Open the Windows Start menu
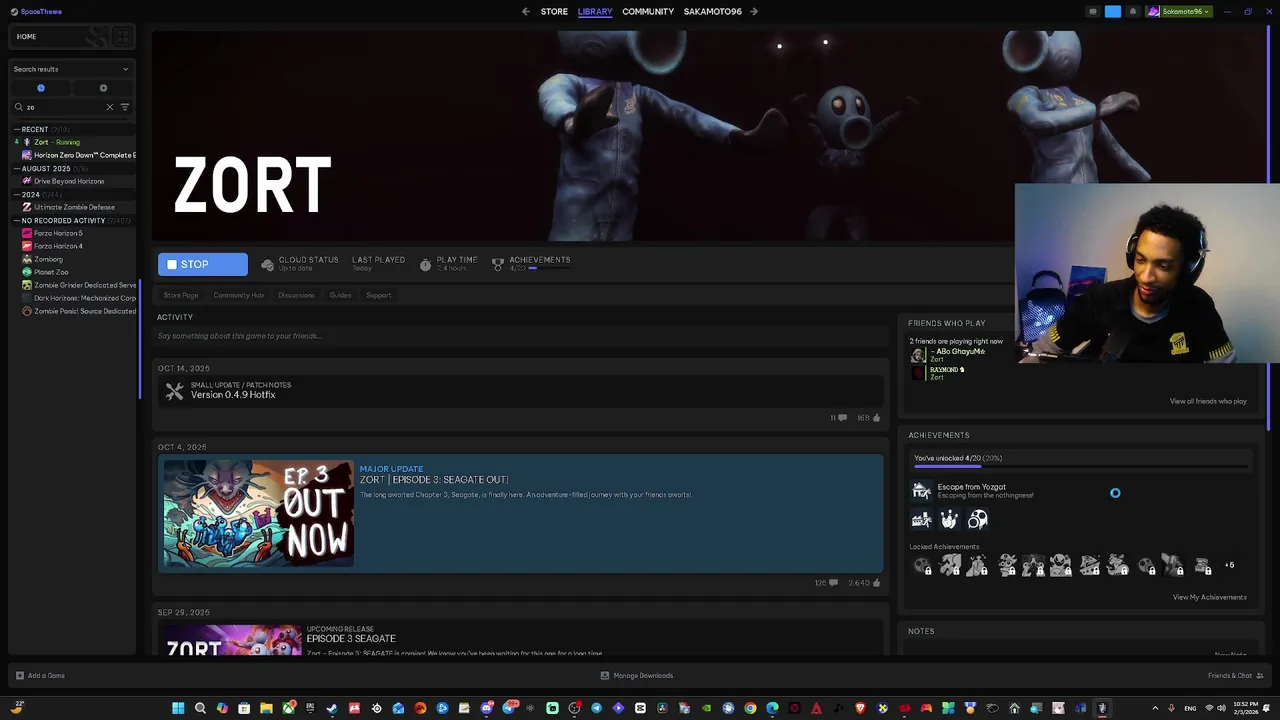Viewport: 1280px width, 720px height. point(178,708)
